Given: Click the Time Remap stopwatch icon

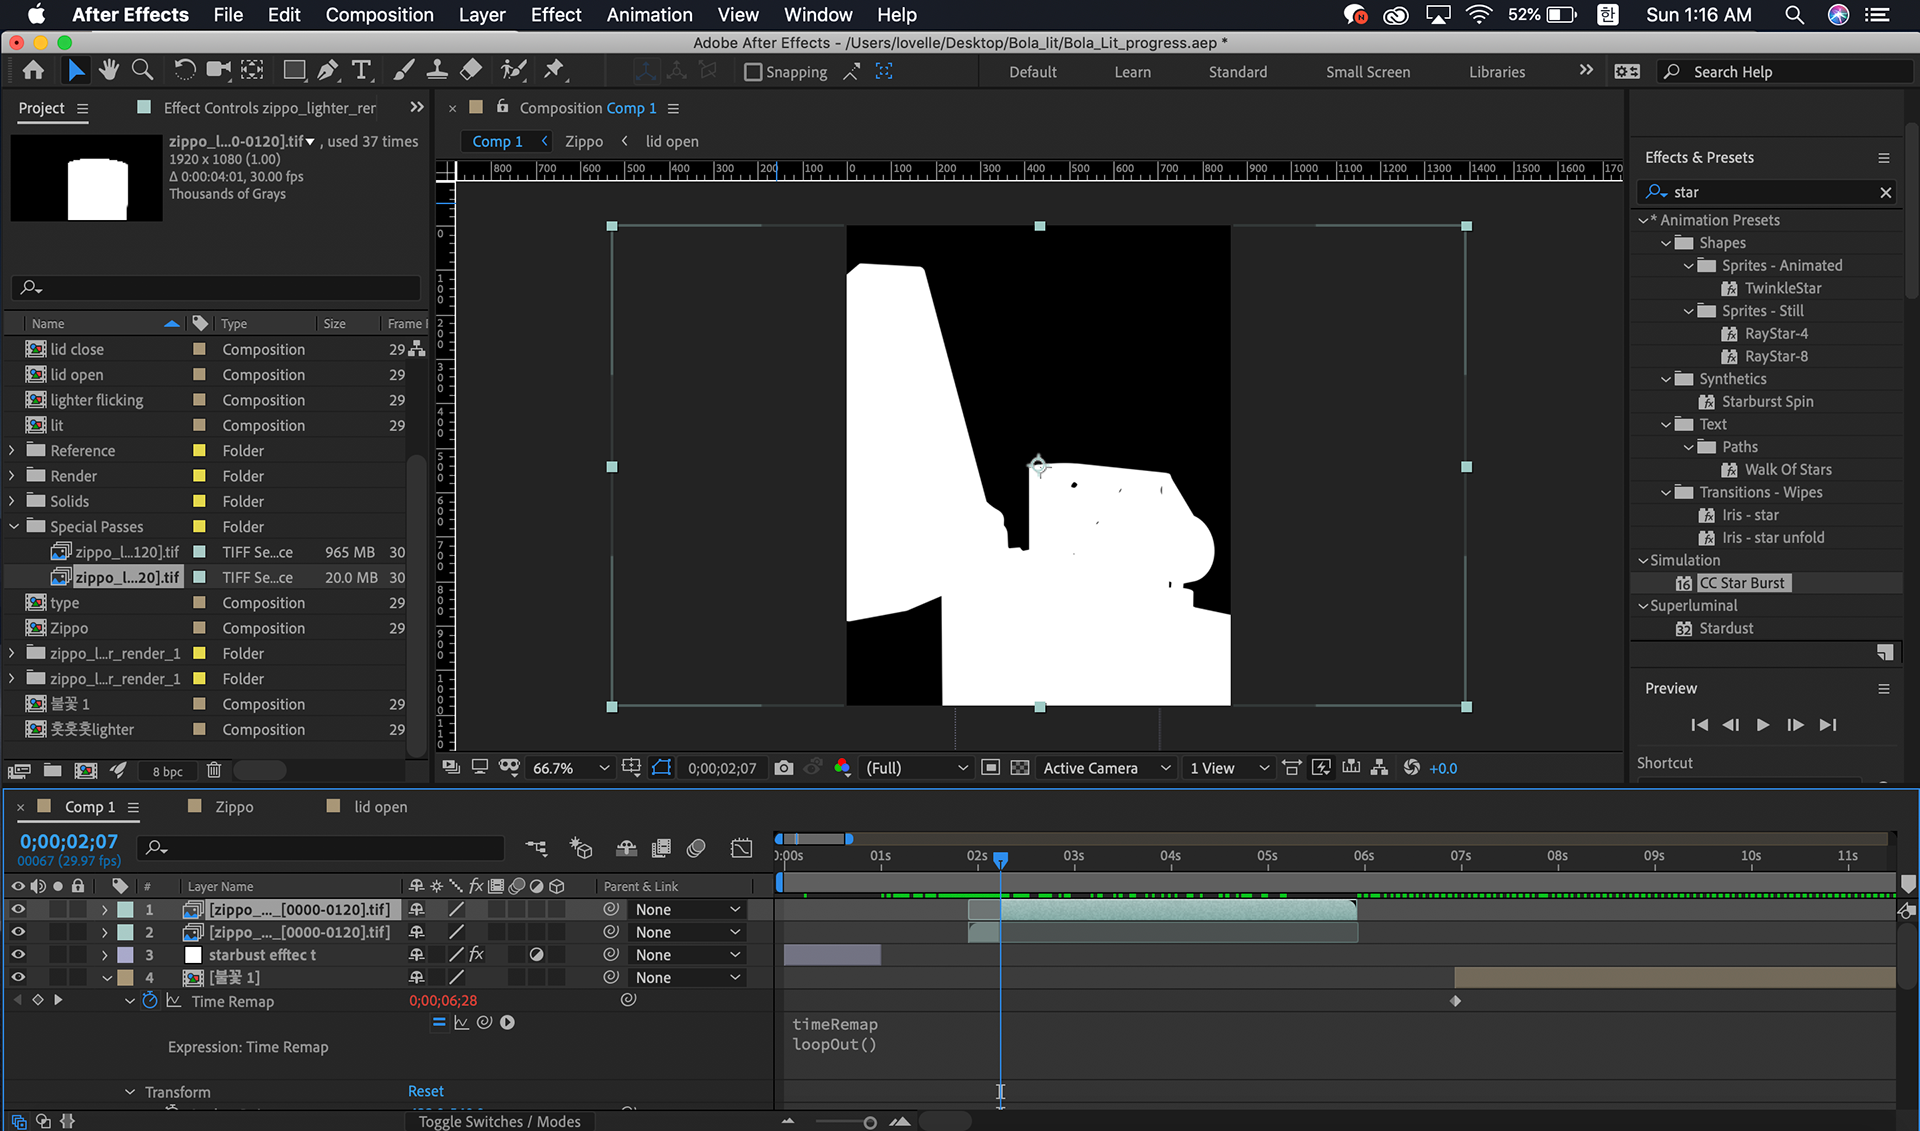Looking at the screenshot, I should (150, 1000).
